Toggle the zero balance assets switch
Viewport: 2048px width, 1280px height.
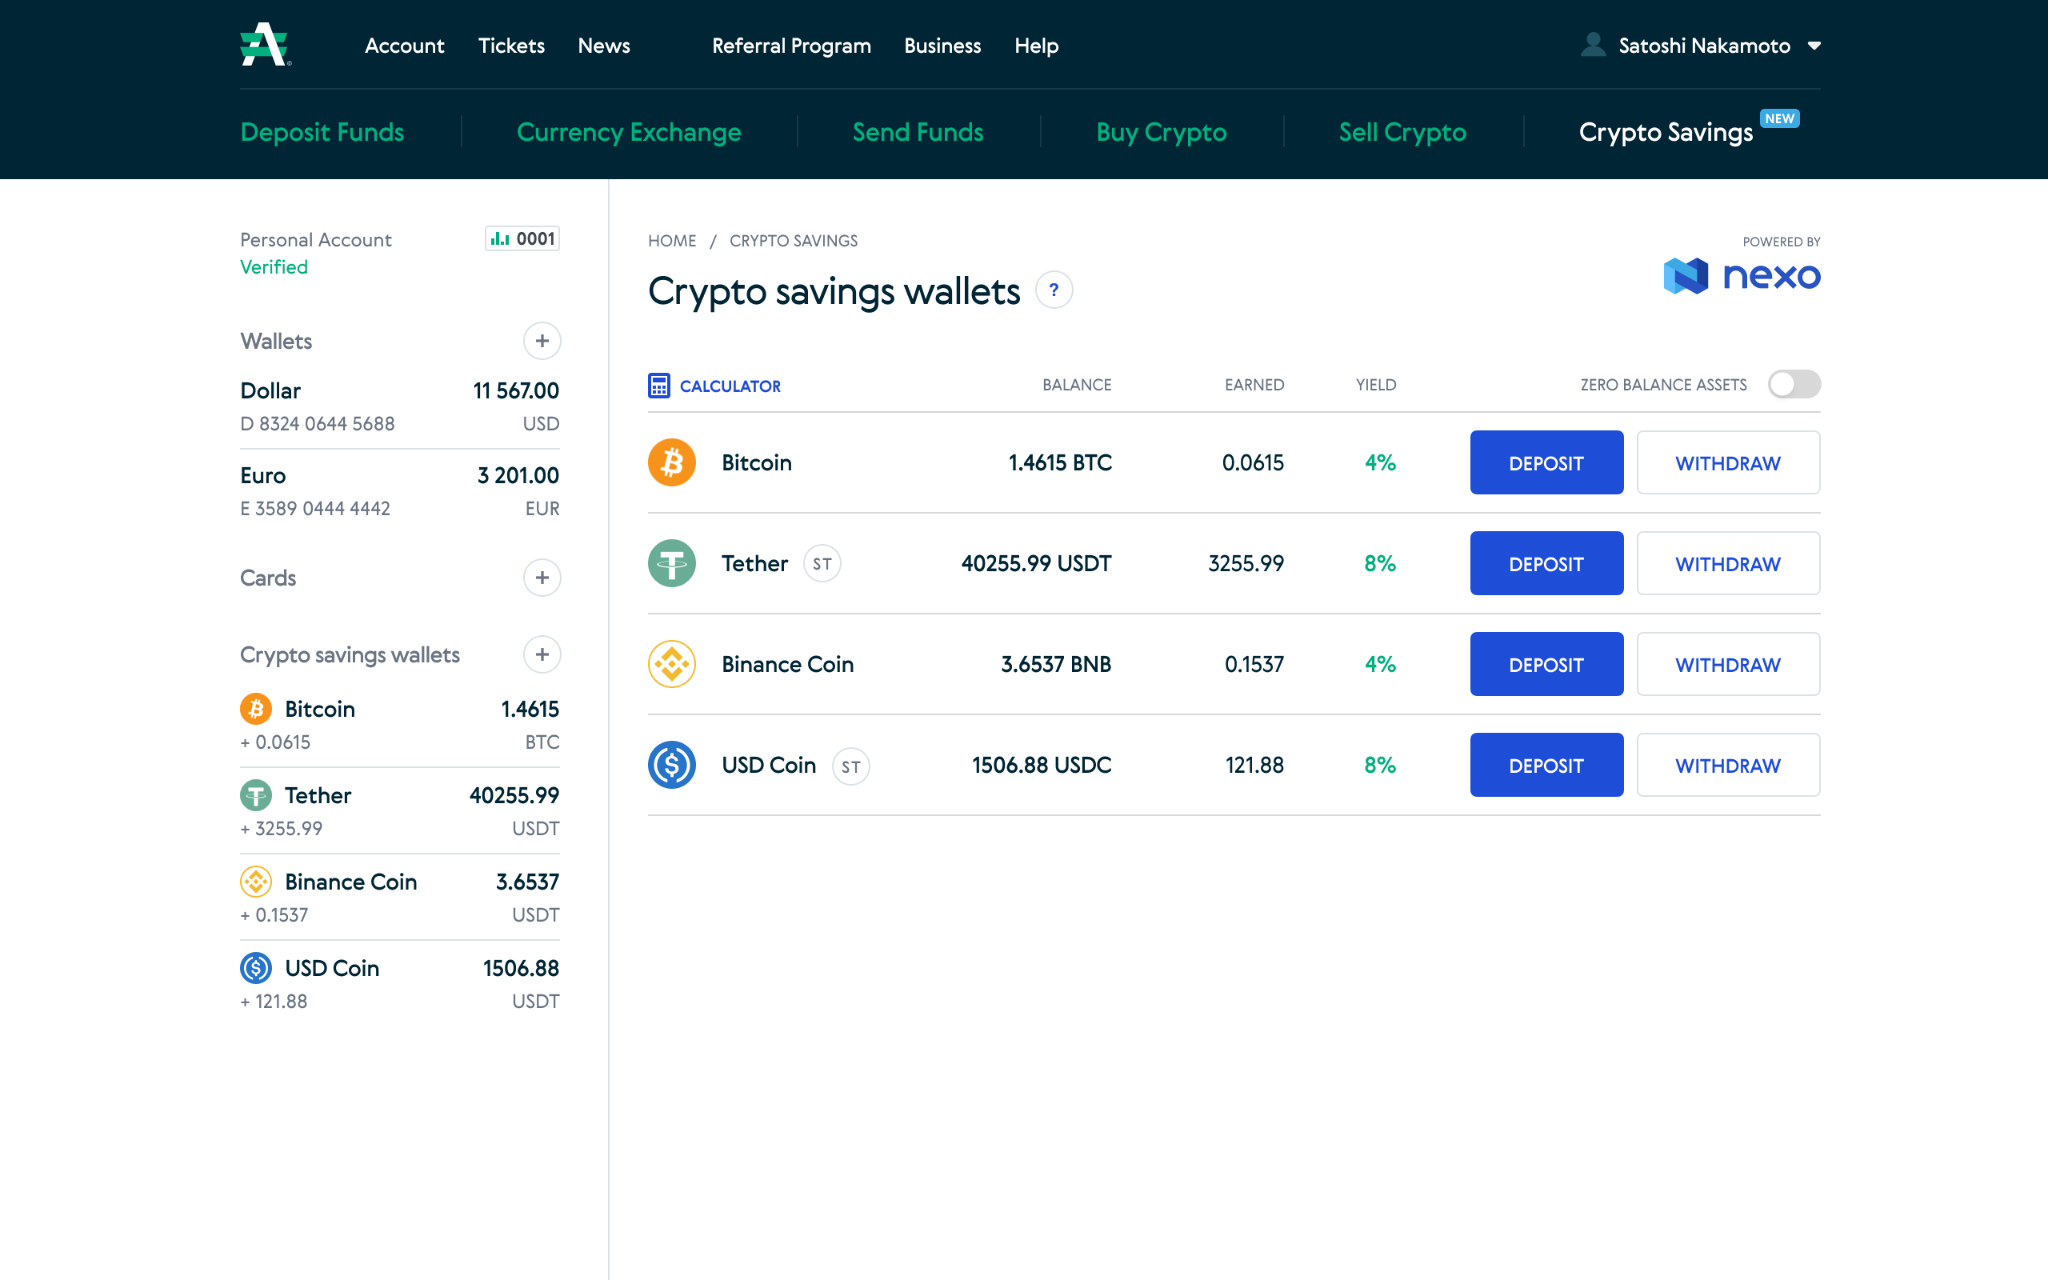point(1794,384)
